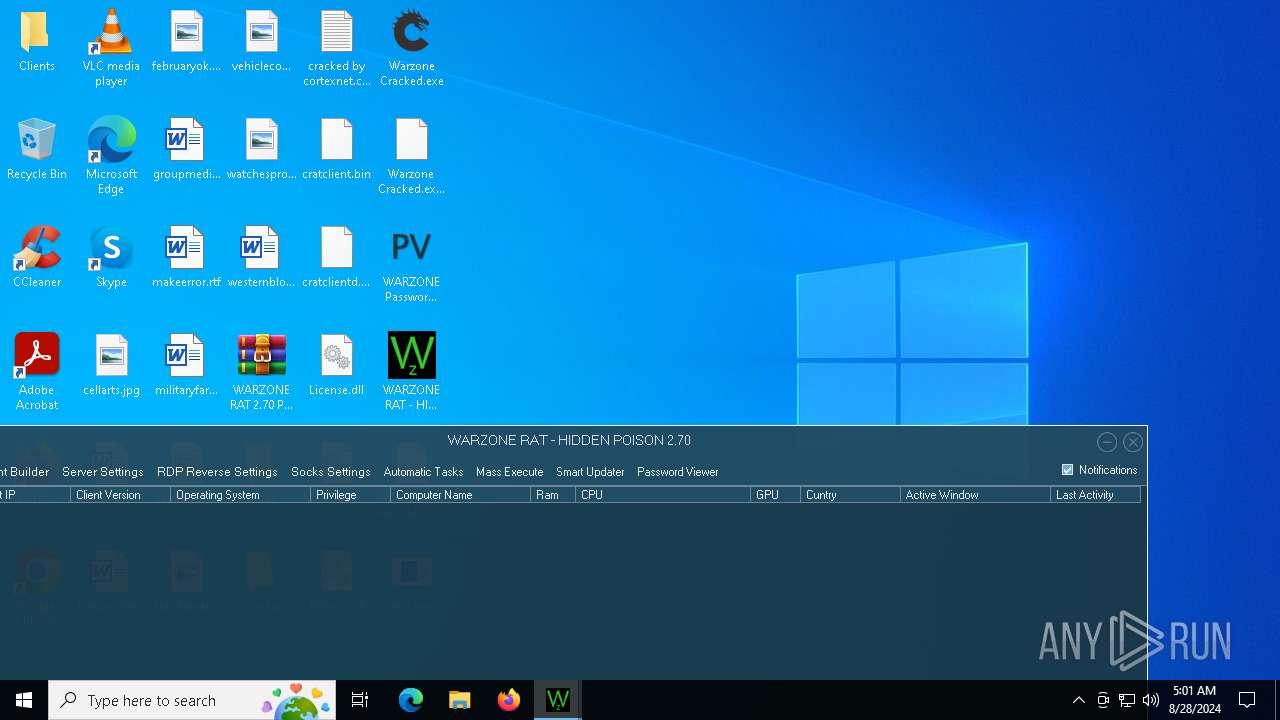
Task: Select the westernblo Word document
Action: [261, 257]
